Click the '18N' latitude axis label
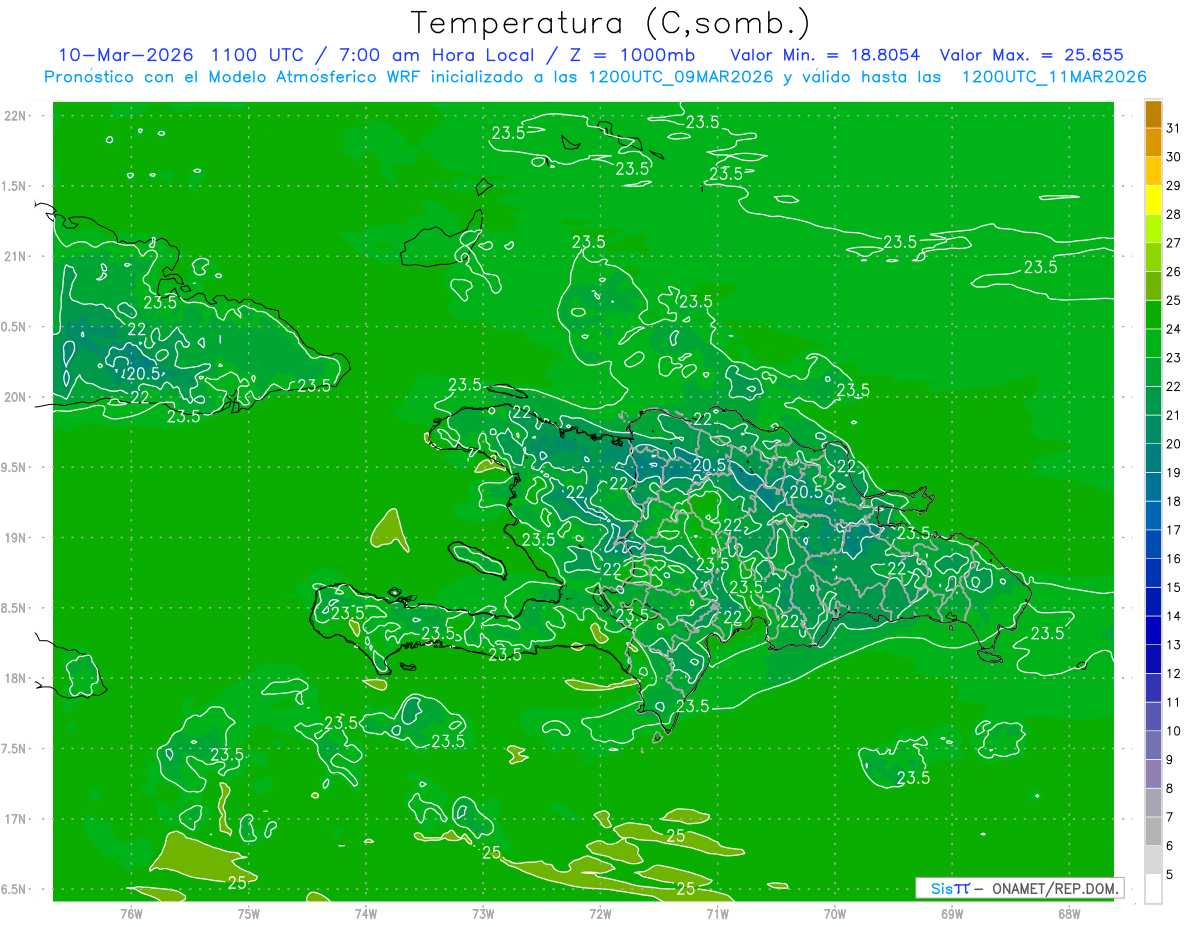The width and height of the screenshot is (1200, 927). 16,678
